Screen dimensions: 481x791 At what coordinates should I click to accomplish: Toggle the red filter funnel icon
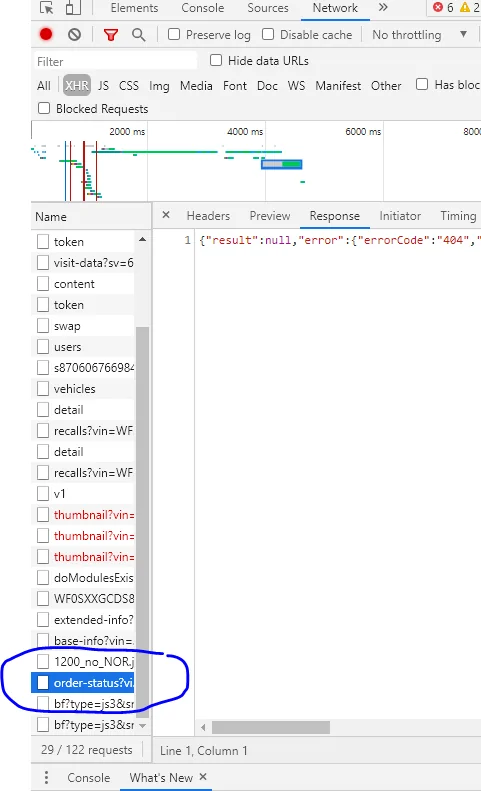(111, 34)
